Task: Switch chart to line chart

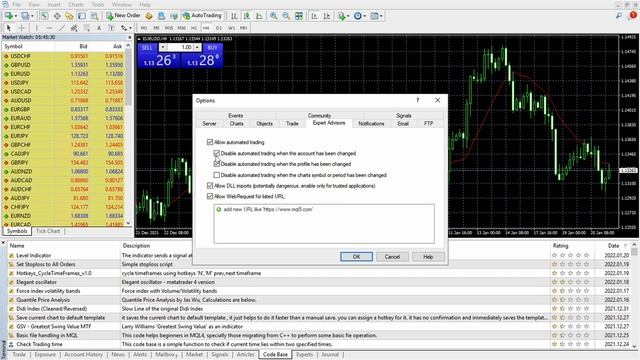Action: pos(260,16)
